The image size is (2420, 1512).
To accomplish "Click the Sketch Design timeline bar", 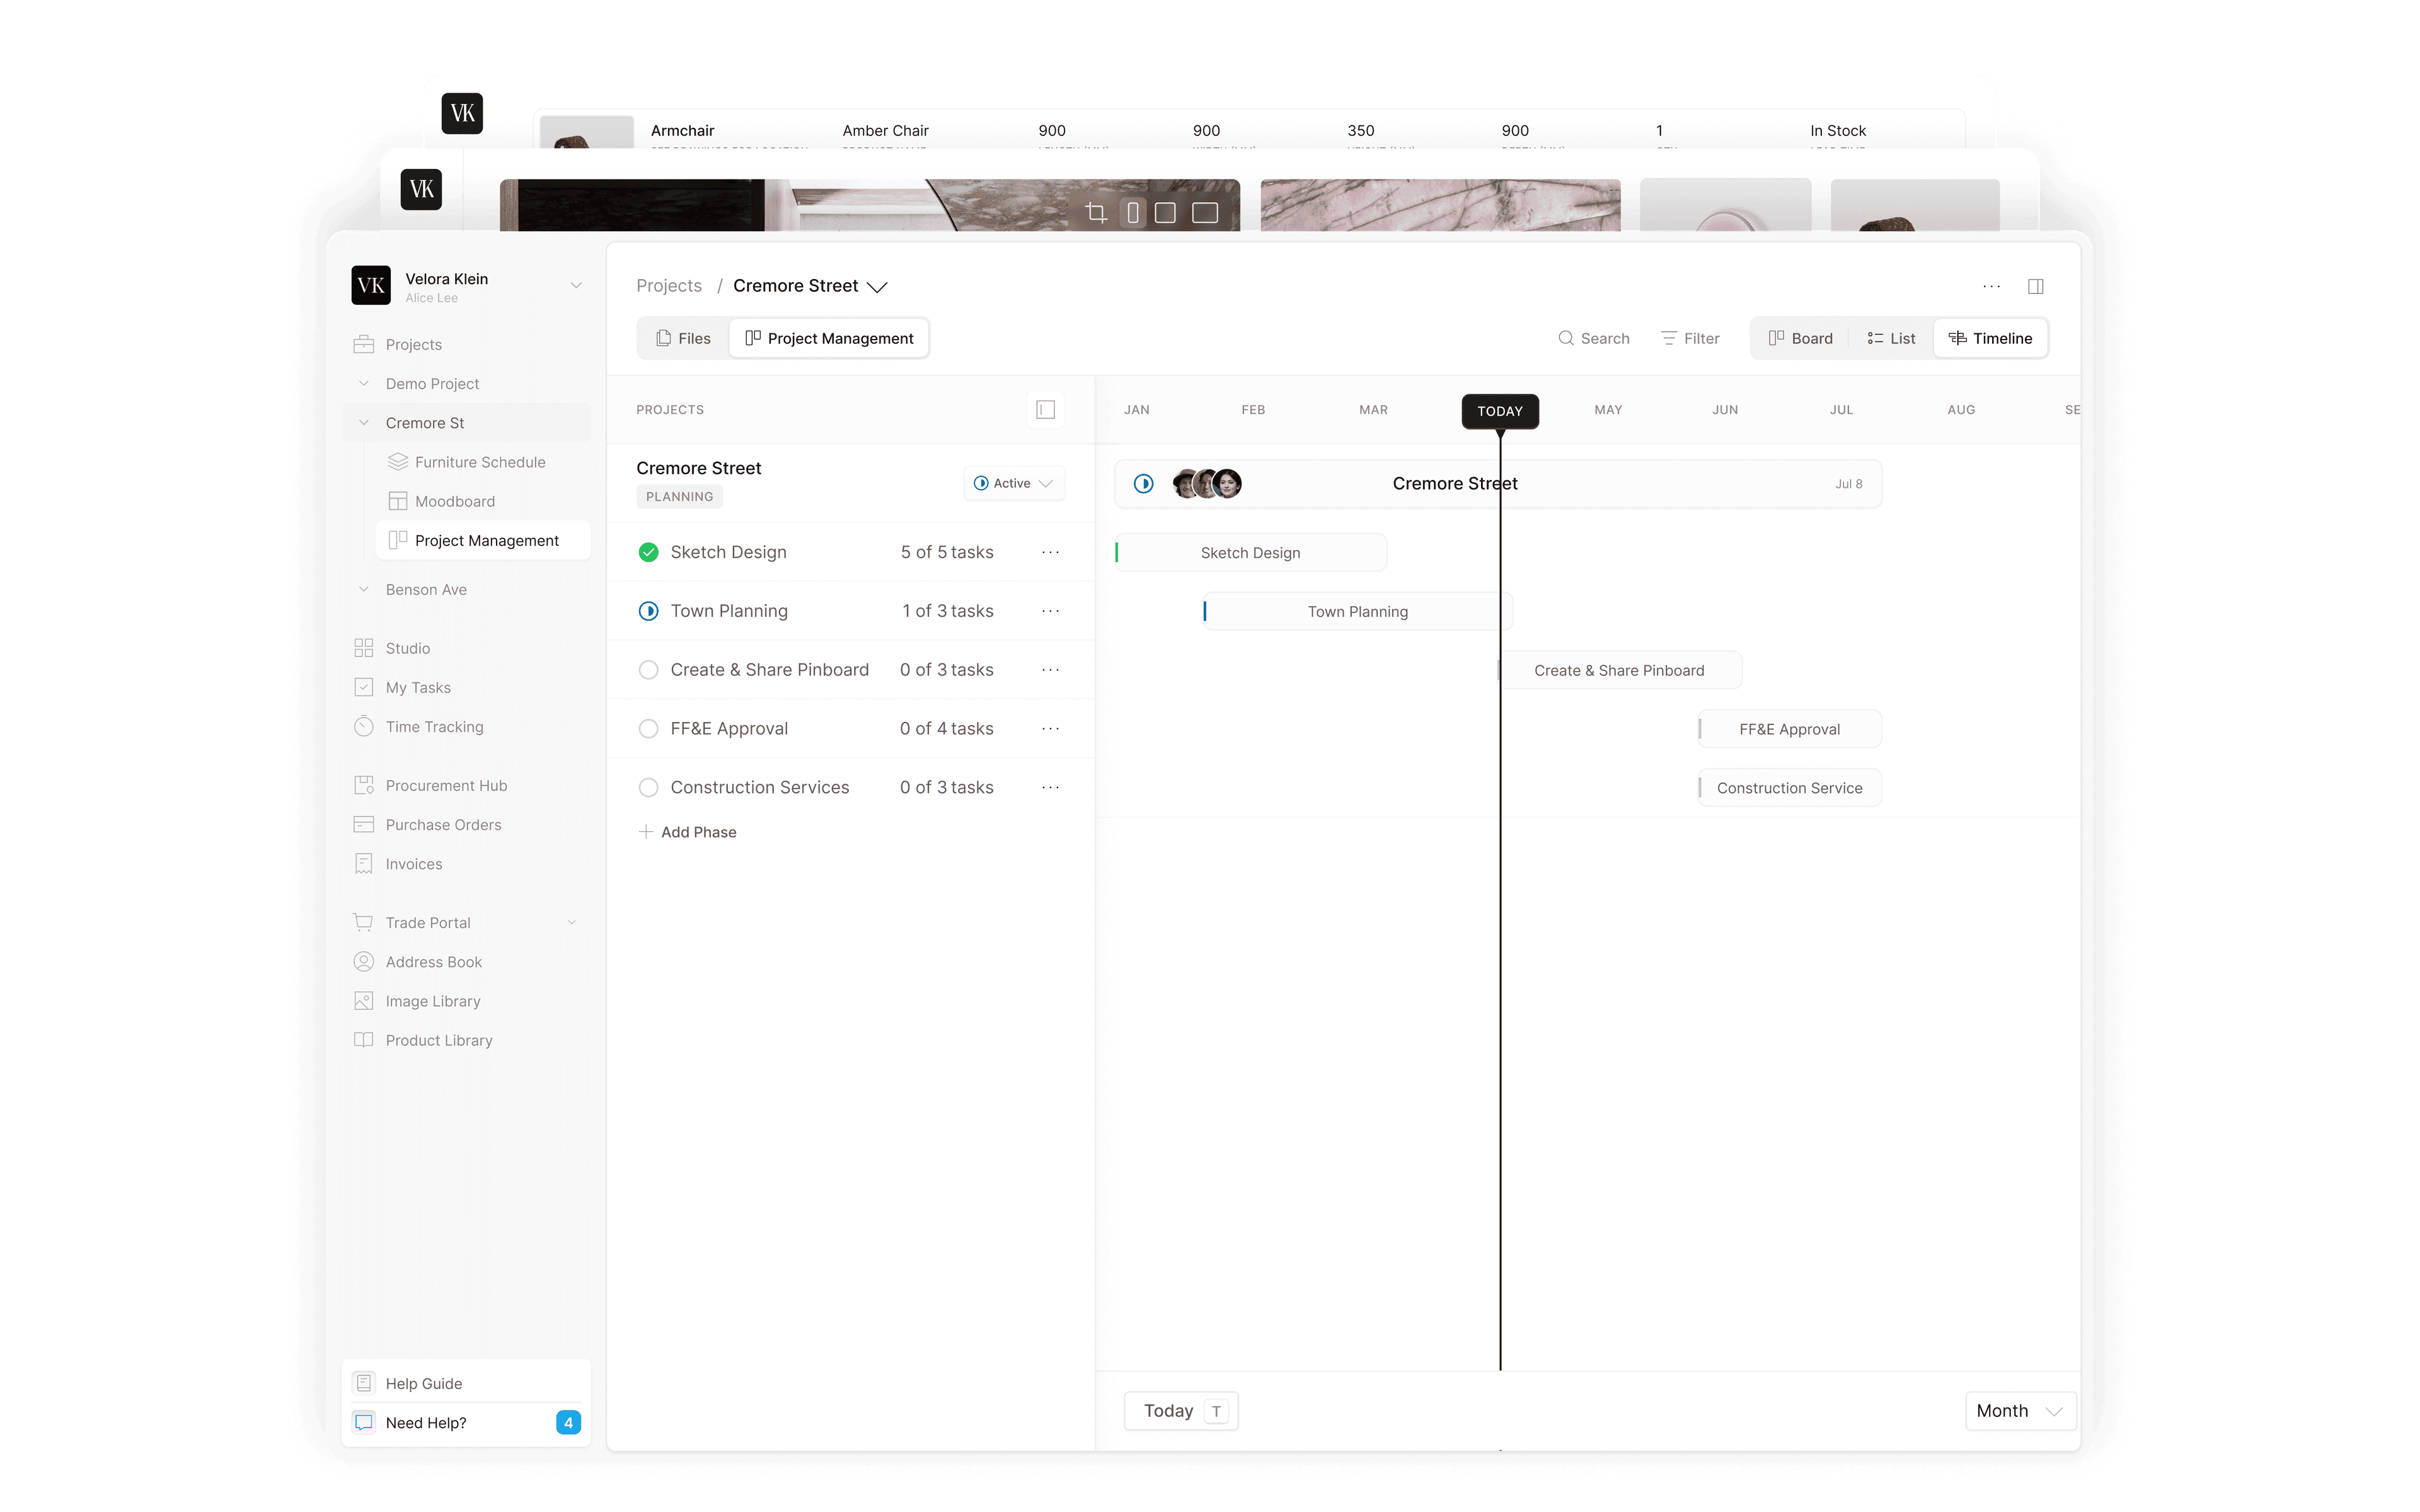I will point(1250,553).
